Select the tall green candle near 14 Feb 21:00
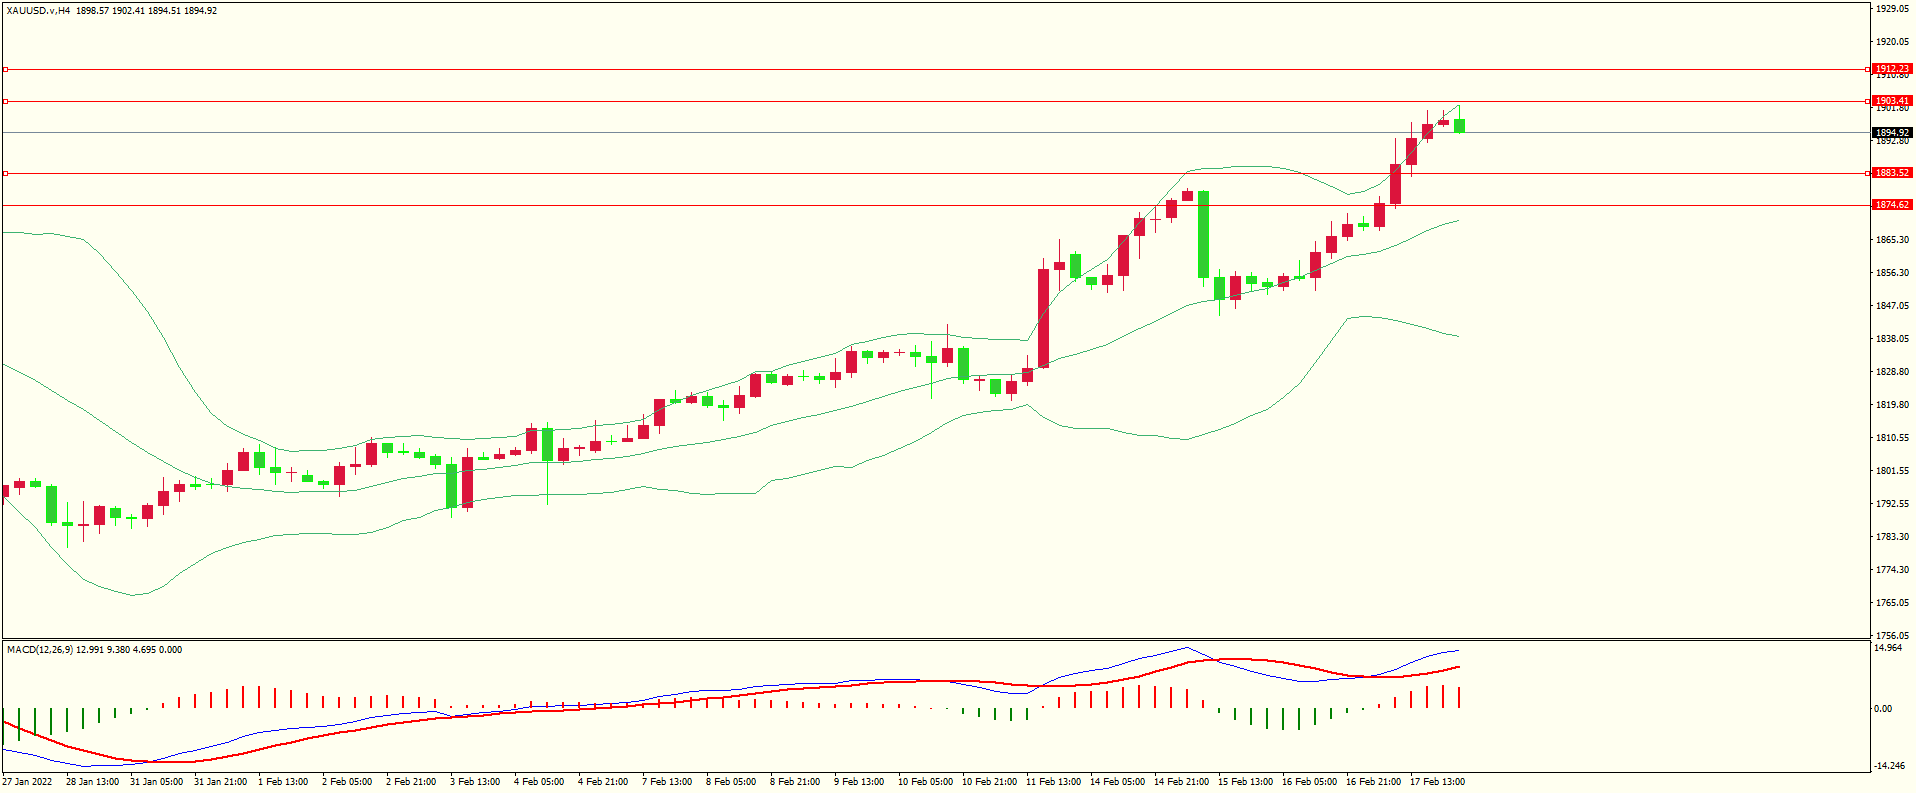The image size is (1916, 793). click(x=1204, y=235)
